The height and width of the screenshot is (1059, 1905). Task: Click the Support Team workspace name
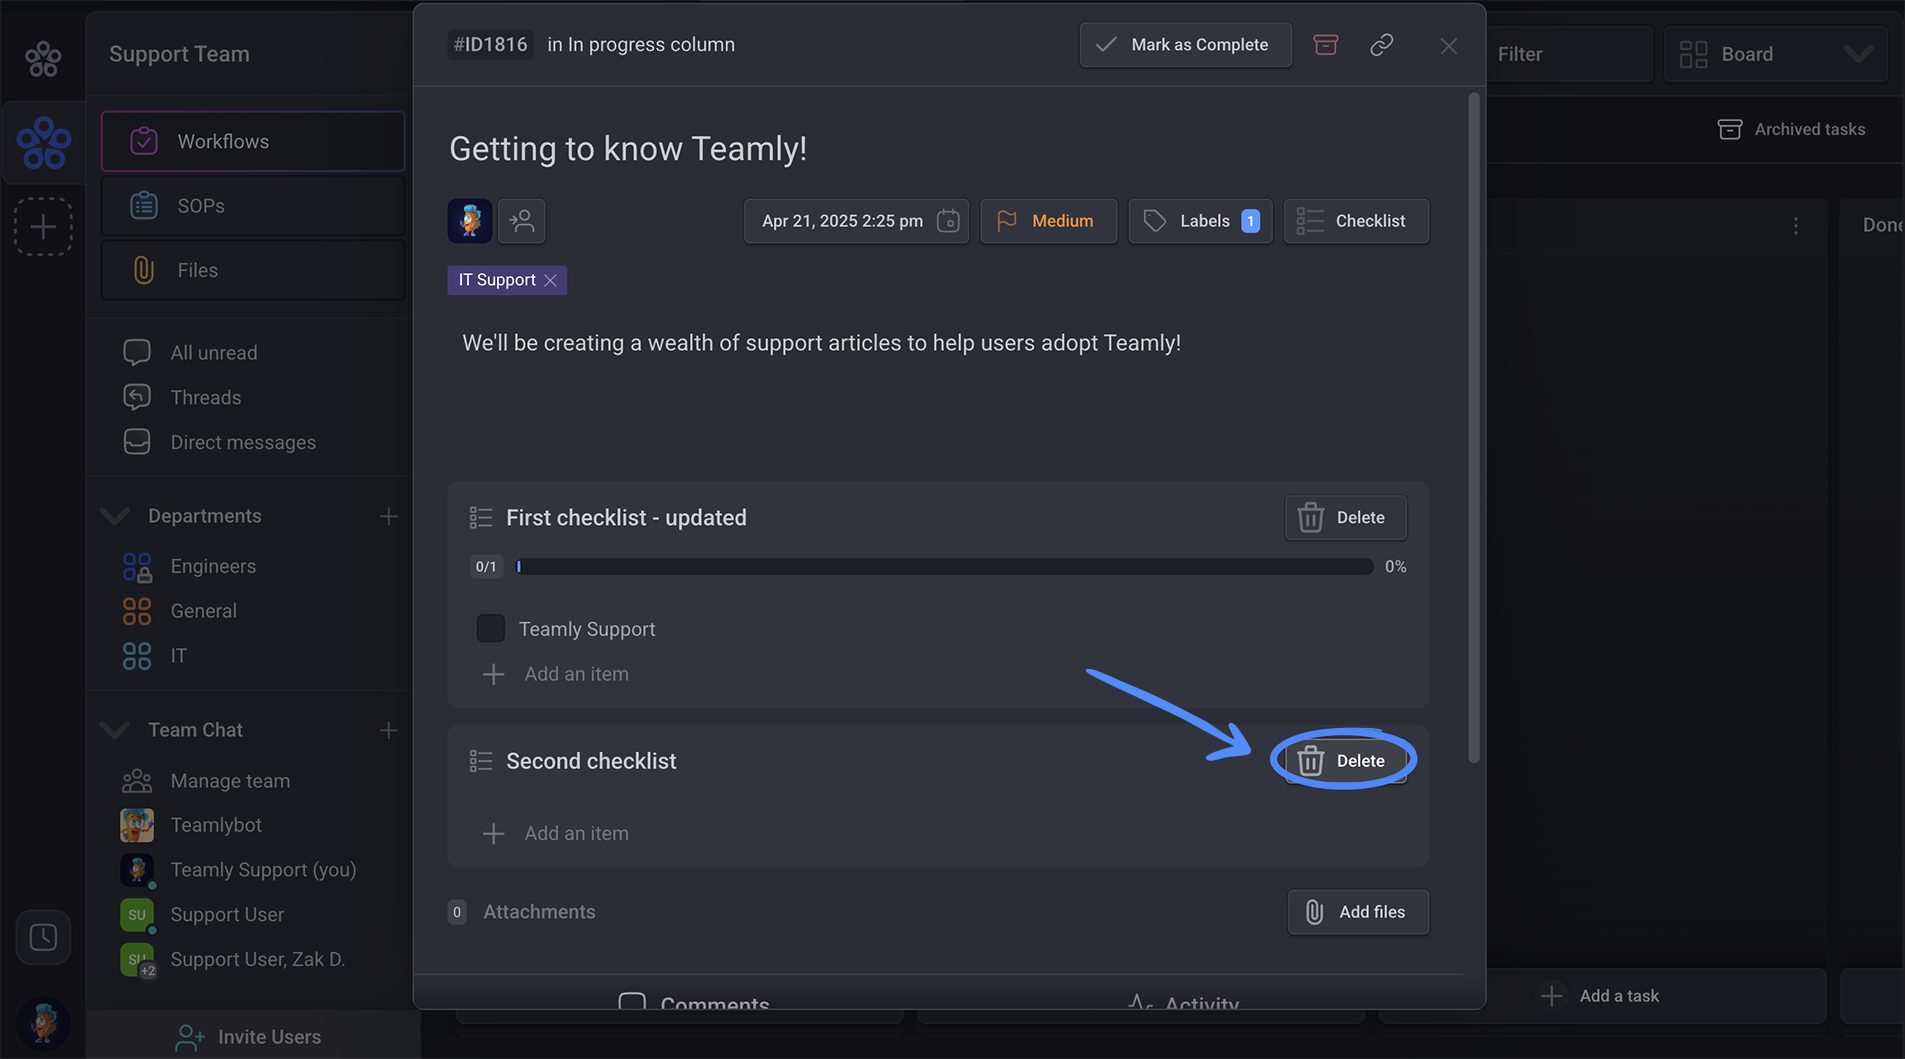click(x=179, y=54)
